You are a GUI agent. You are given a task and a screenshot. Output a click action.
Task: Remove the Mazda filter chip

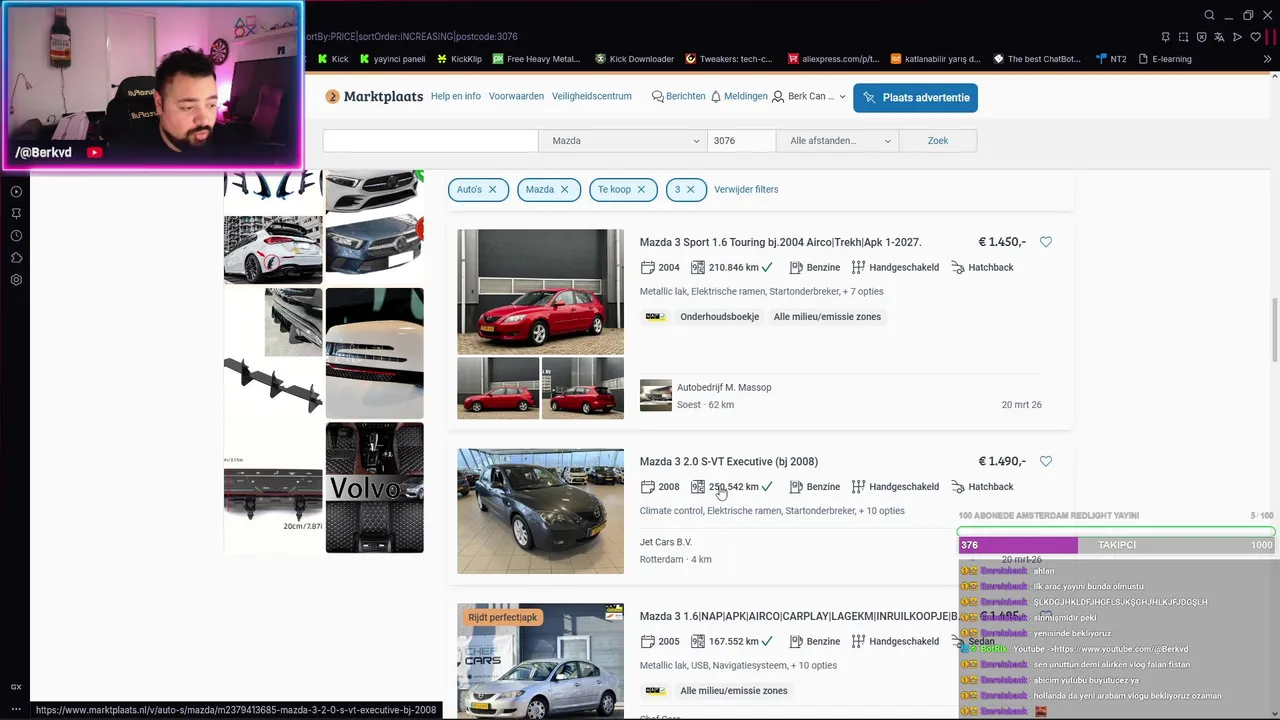pyautogui.click(x=564, y=189)
